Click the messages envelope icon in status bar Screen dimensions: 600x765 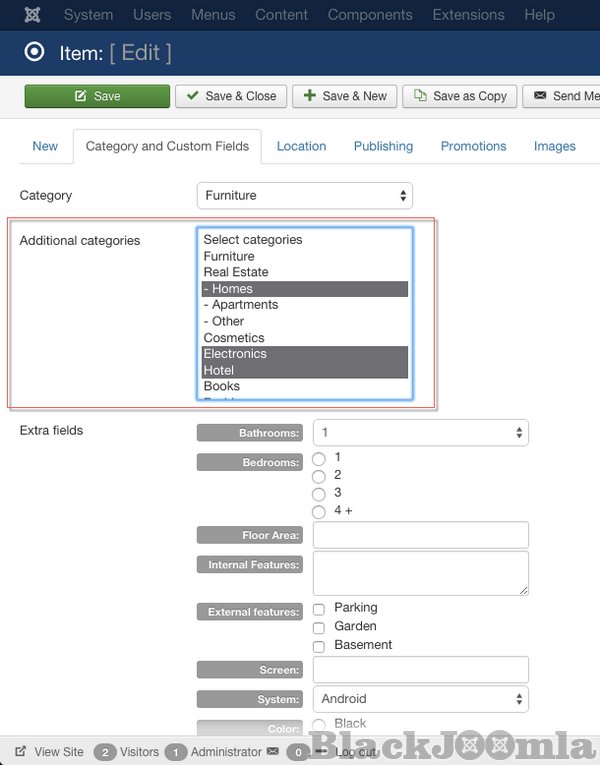272,751
